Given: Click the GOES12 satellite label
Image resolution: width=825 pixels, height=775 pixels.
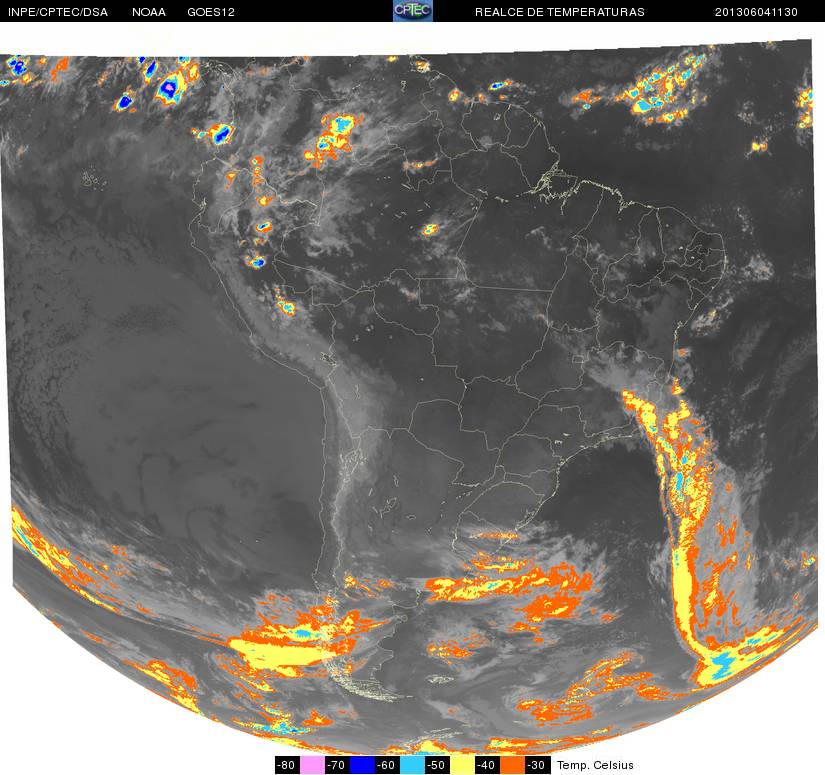Looking at the screenshot, I should (211, 12).
